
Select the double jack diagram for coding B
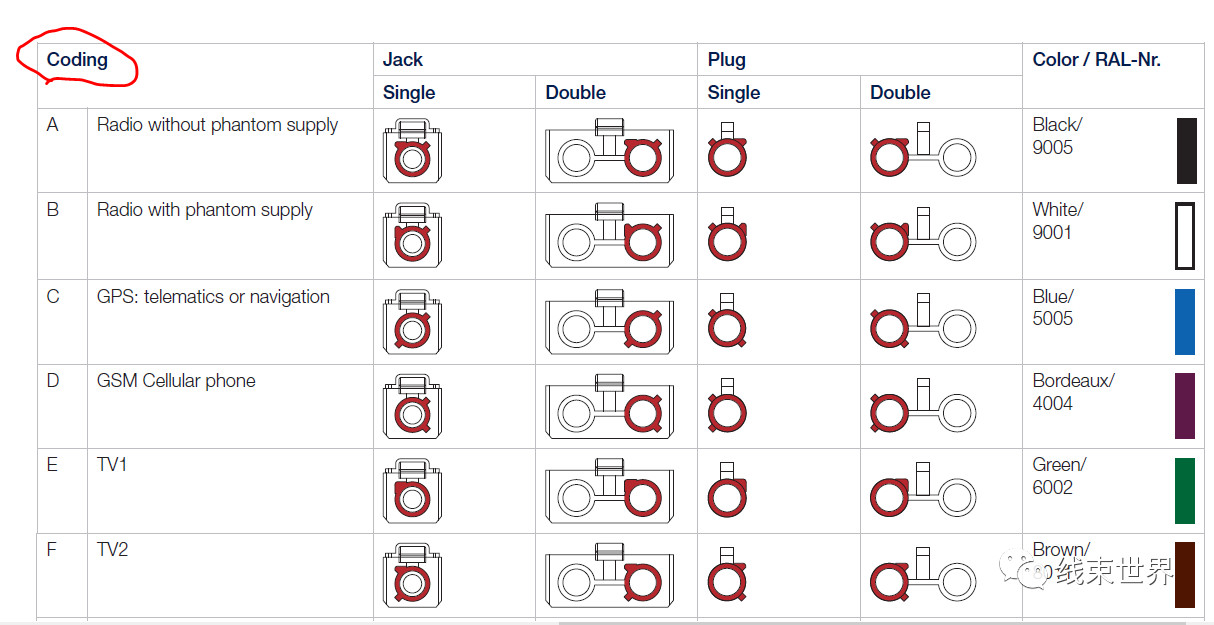coord(609,236)
